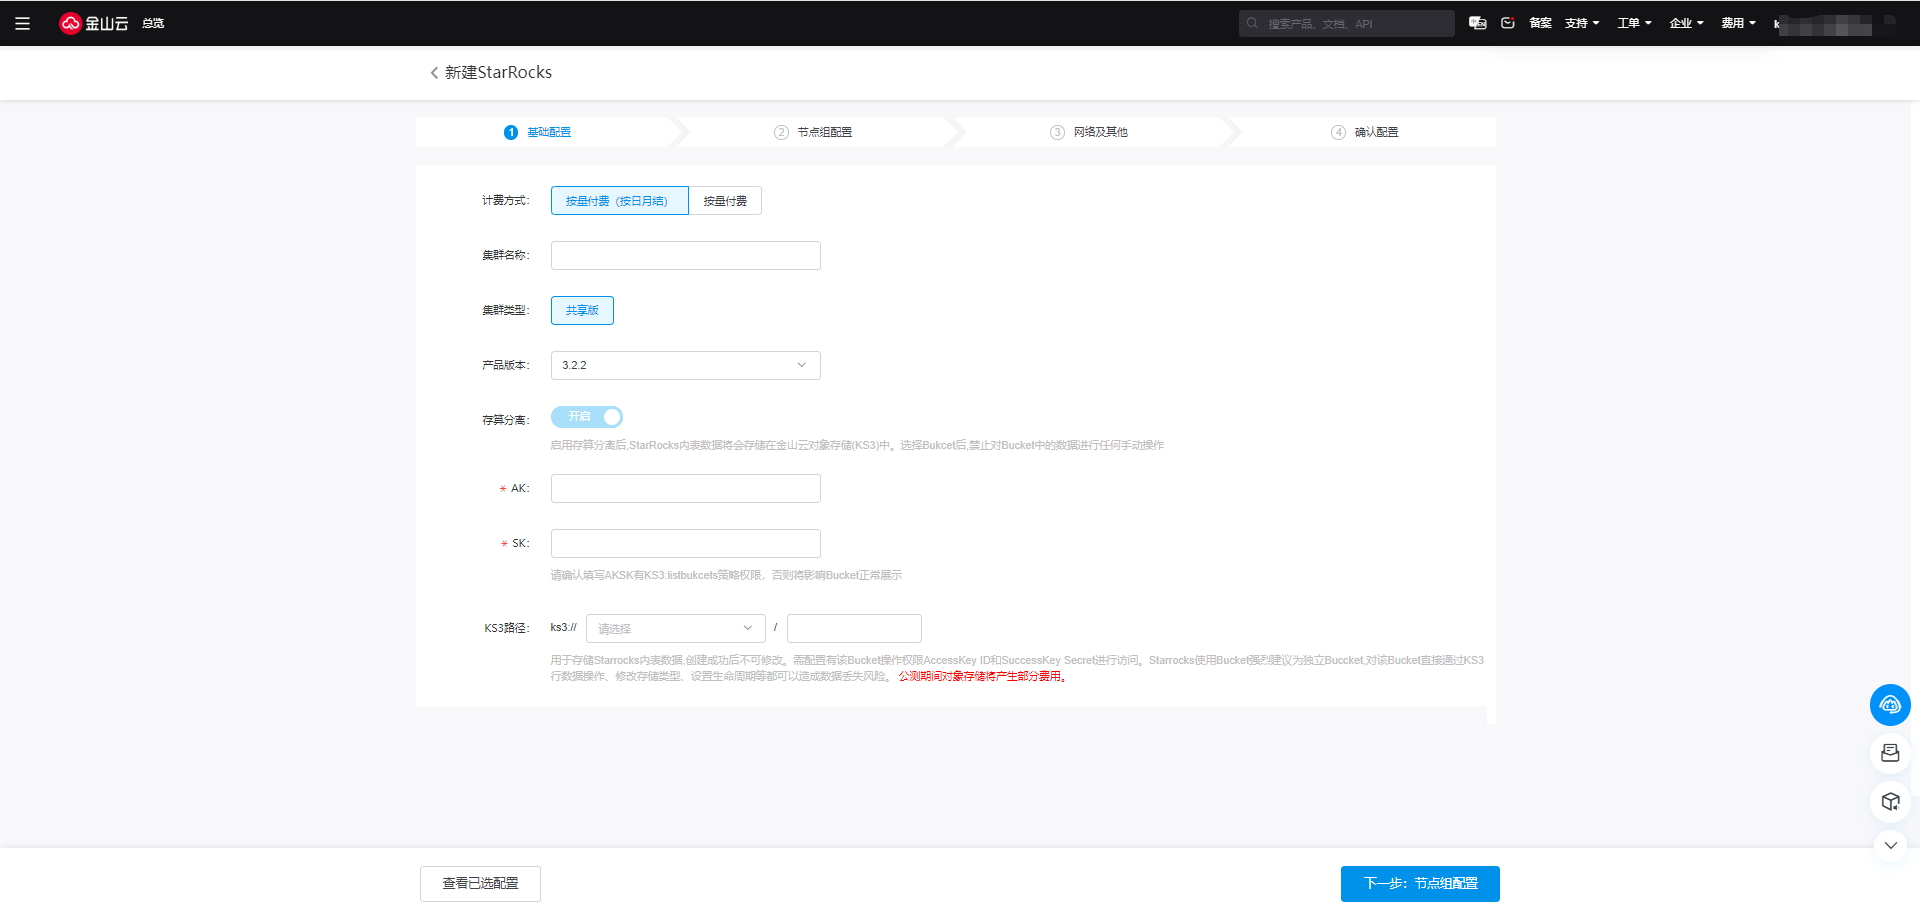This screenshot has width=1920, height=919.
Task: Select the 按量付费 billing option
Action: [x=725, y=201]
